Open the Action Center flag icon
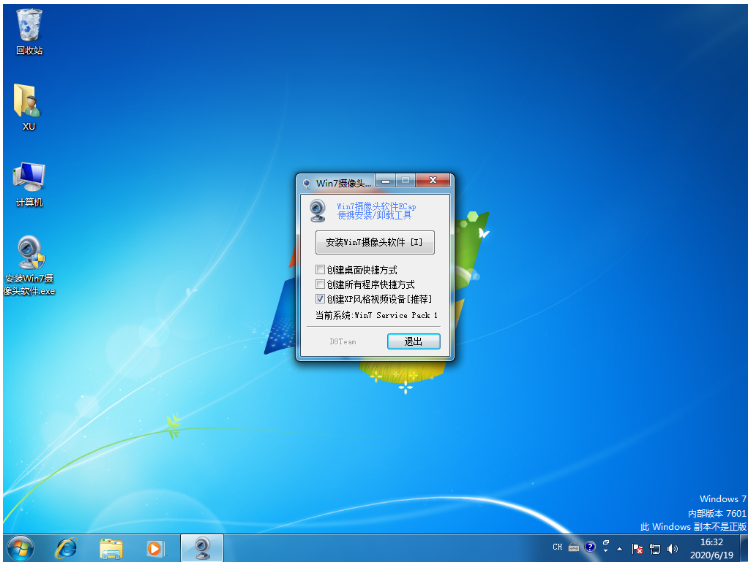Viewport: 748px width, 565px height. point(637,548)
